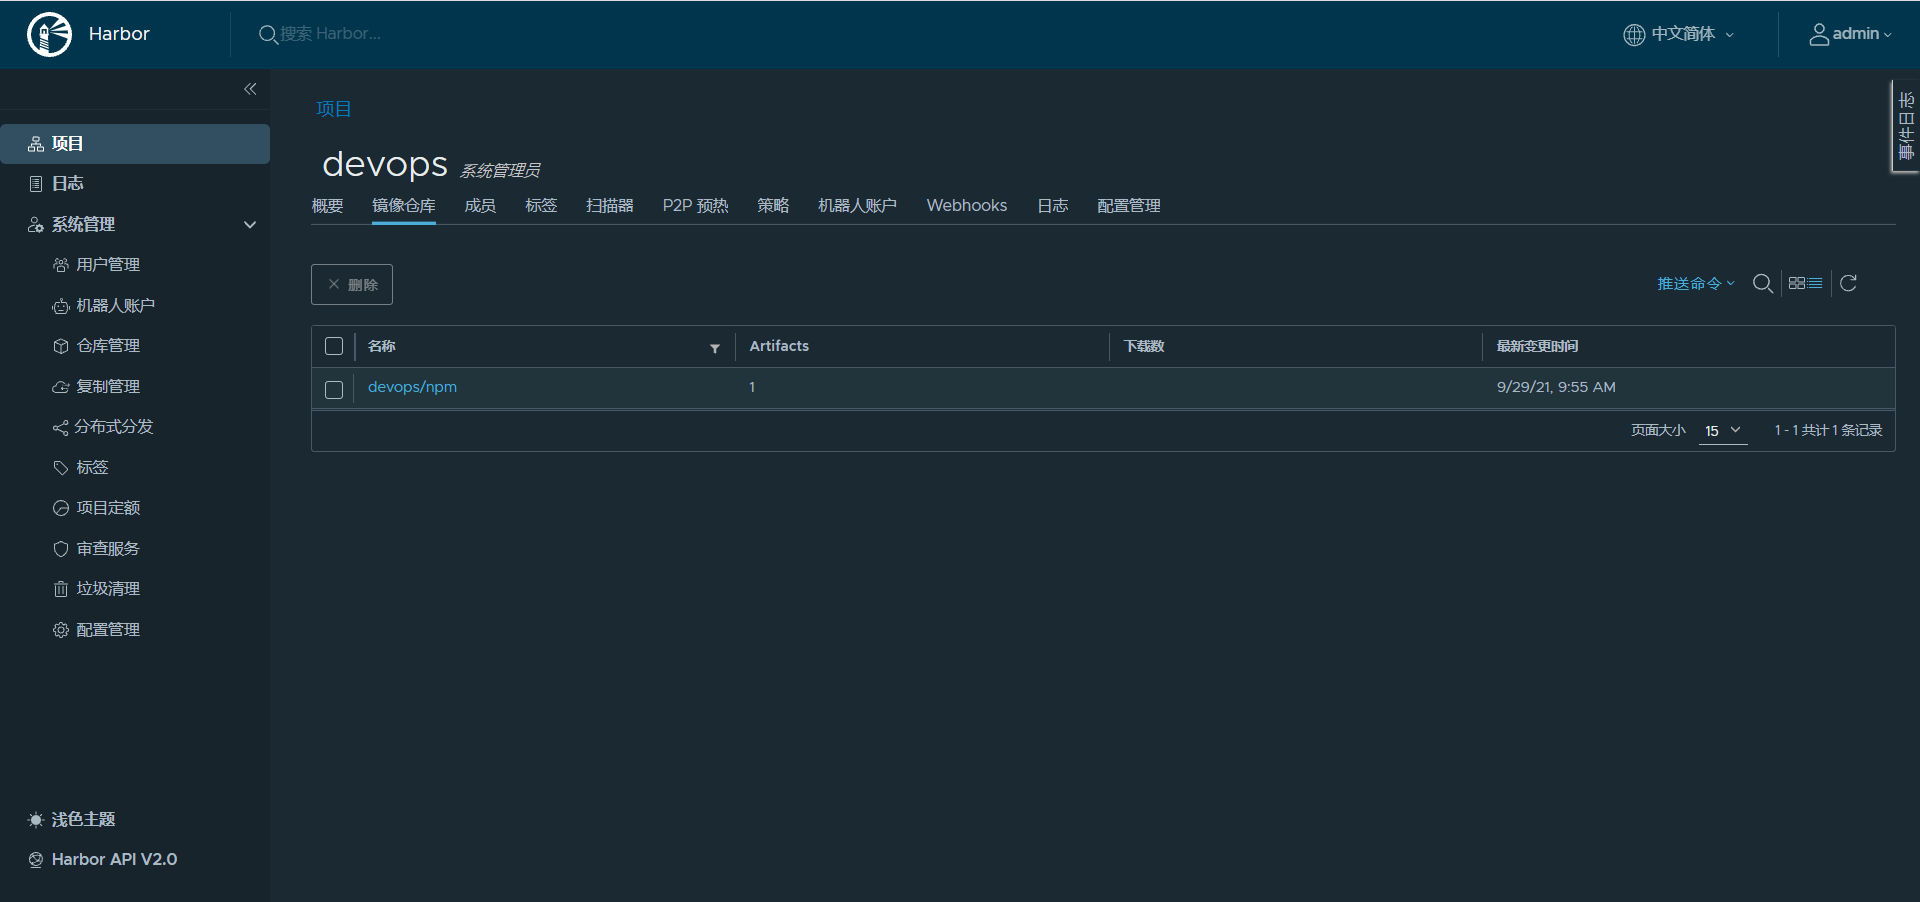The width and height of the screenshot is (1920, 902).
Task: Open 项目 in the sidebar
Action: point(135,144)
